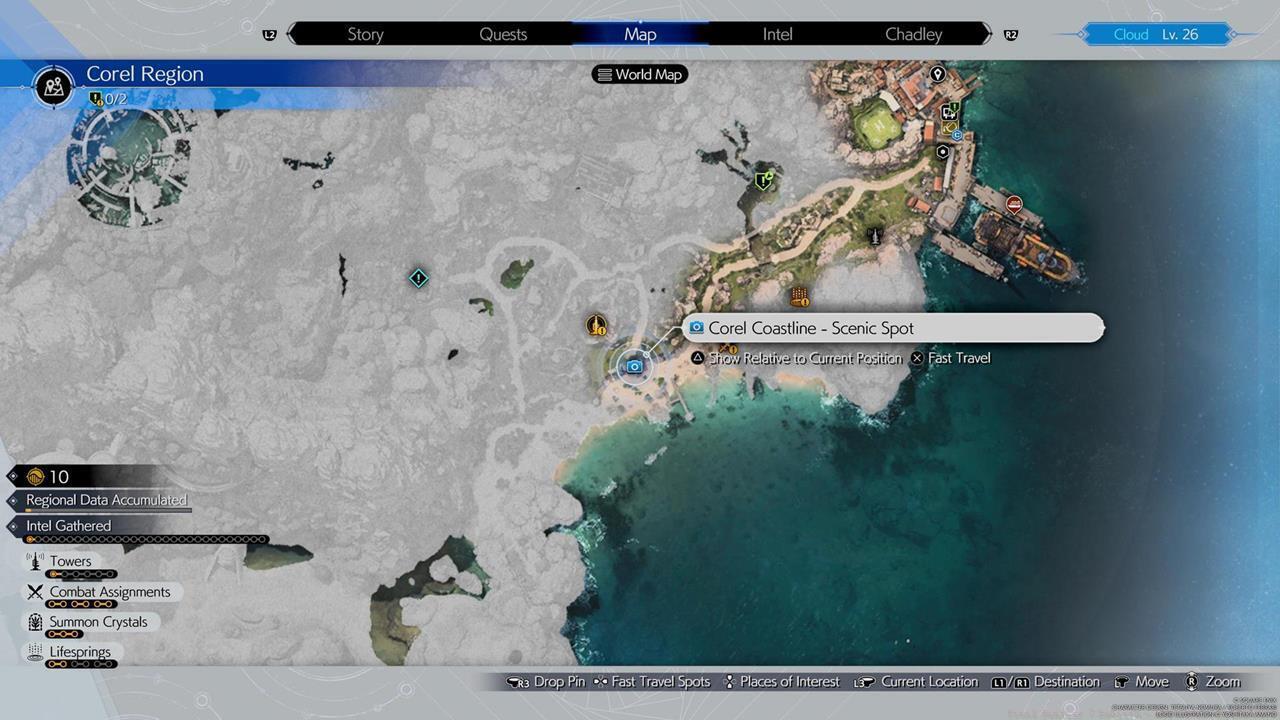This screenshot has height=720, width=1280.
Task: Open the Story tab
Action: [365, 34]
